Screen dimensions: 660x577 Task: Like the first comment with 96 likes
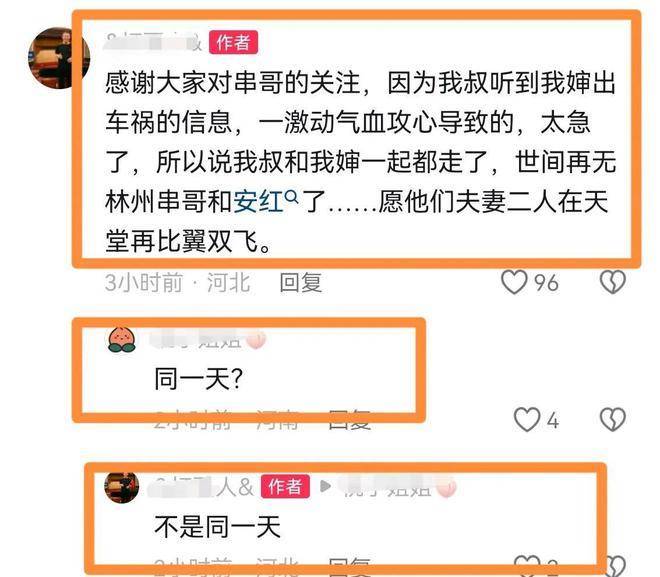514,282
